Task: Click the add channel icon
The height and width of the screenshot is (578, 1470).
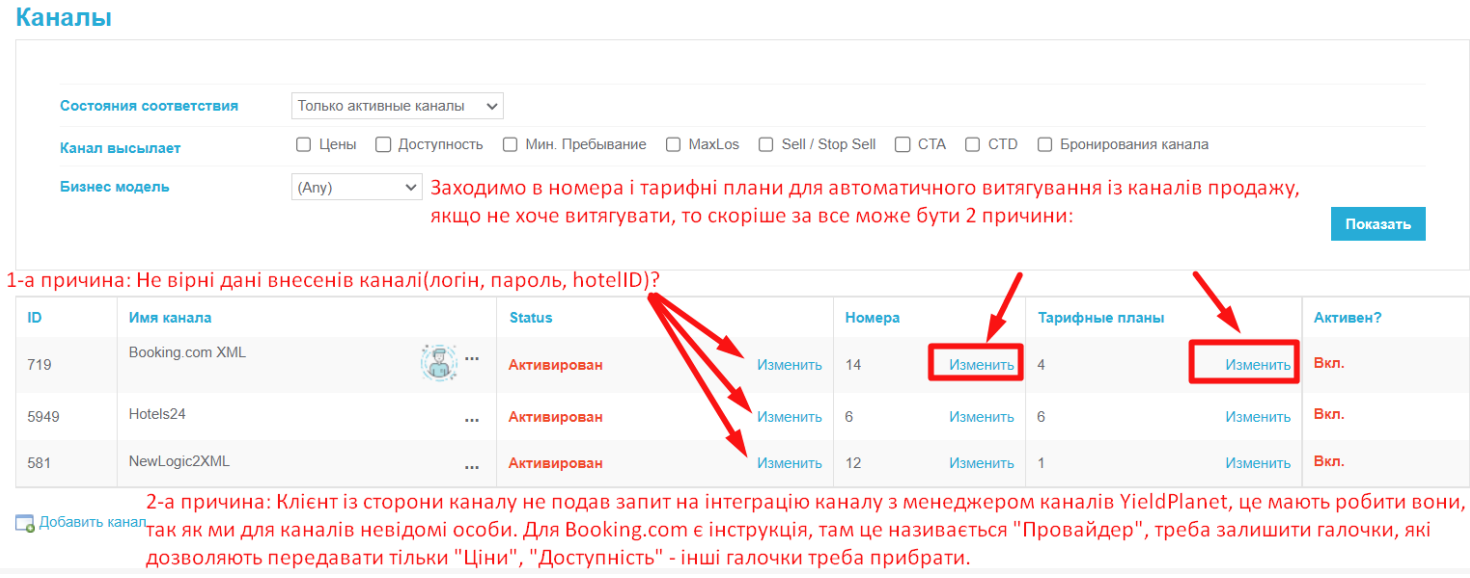Action: [x=25, y=523]
